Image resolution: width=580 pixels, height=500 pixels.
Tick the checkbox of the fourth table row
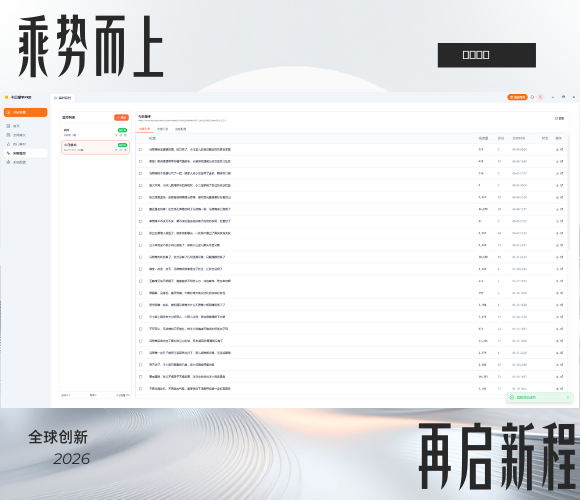click(x=141, y=185)
